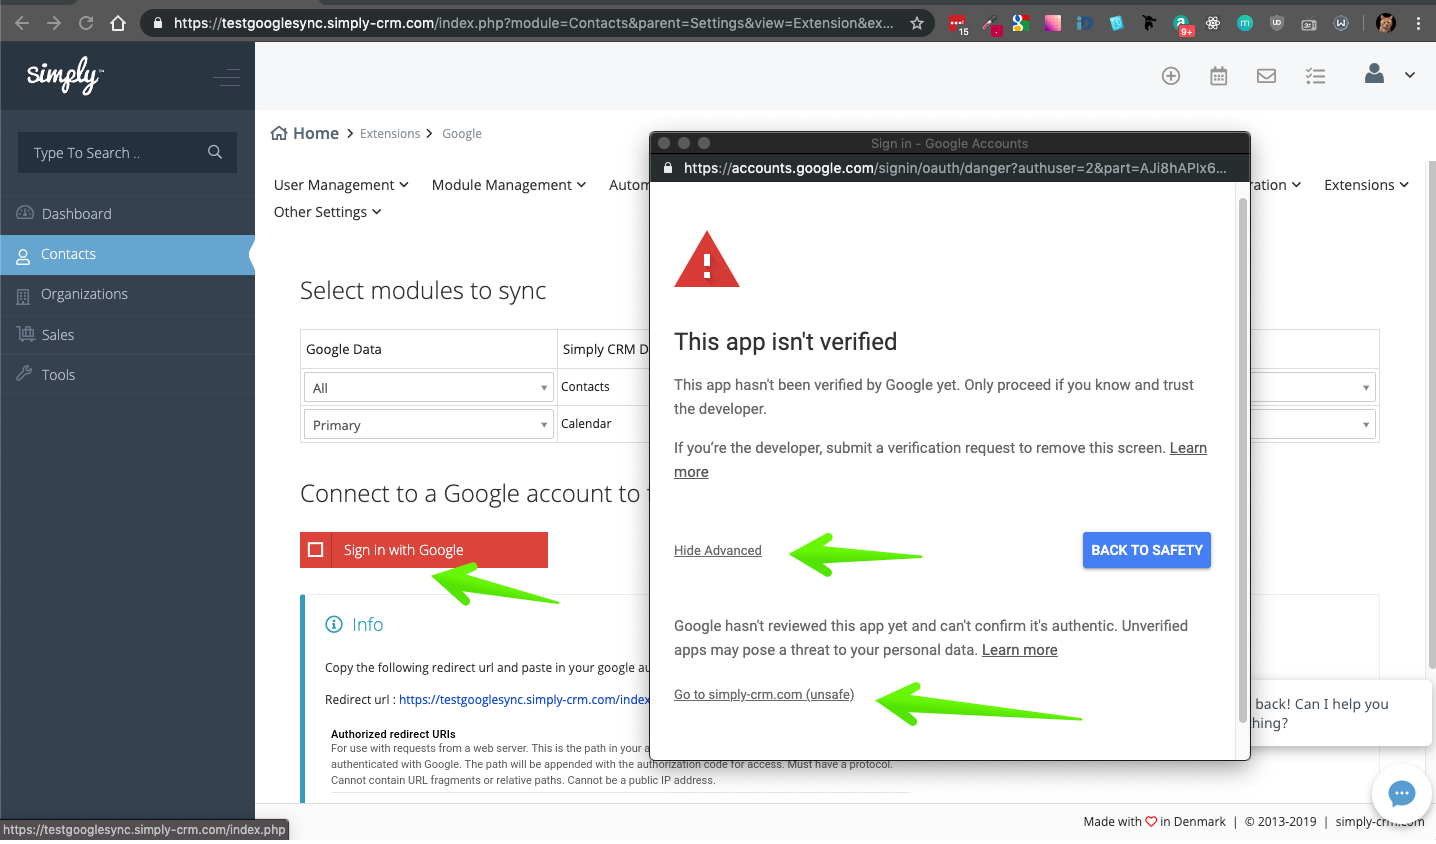Open the Google extension icon
Screen dimensions: 1436x844
[x=1021, y=23]
